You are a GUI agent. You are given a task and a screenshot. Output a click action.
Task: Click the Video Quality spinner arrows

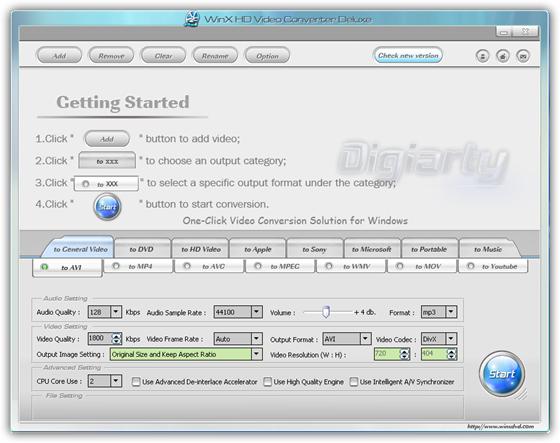pyautogui.click(x=116, y=338)
